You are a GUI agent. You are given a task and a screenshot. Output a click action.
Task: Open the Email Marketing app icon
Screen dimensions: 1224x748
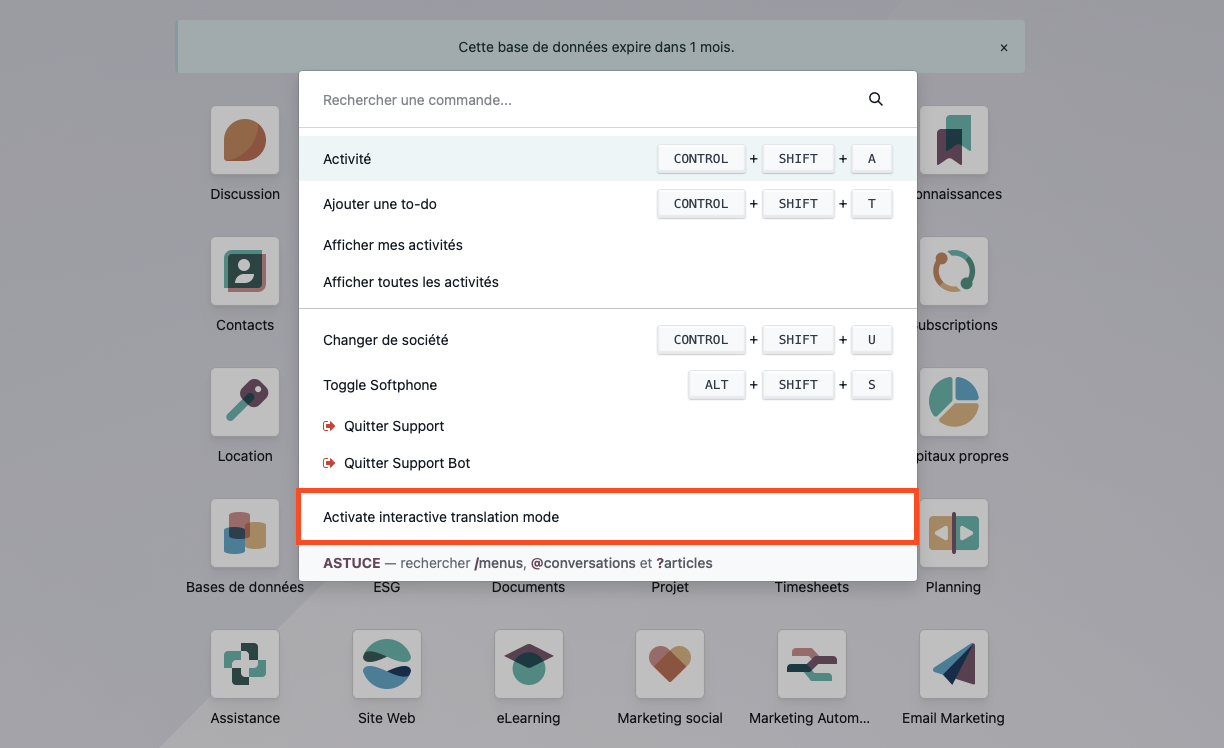[954, 664]
